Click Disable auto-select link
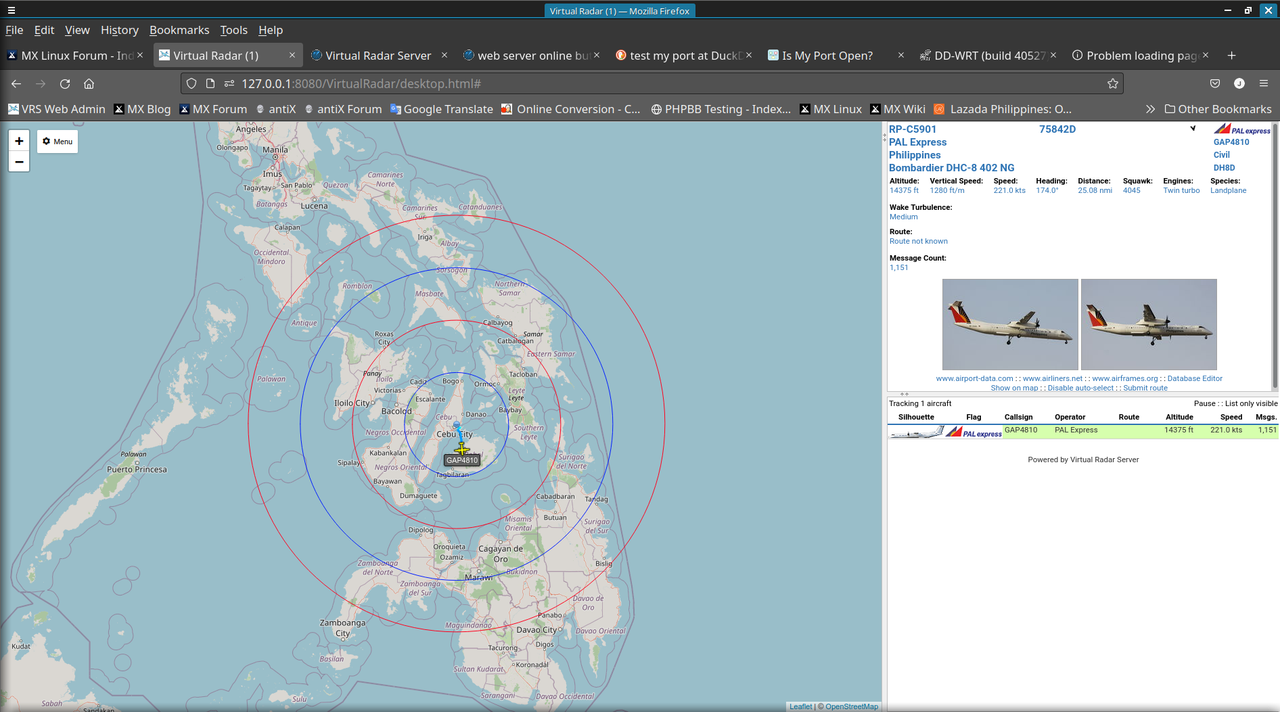Image resolution: width=1280 pixels, height=712 pixels. [x=1081, y=388]
